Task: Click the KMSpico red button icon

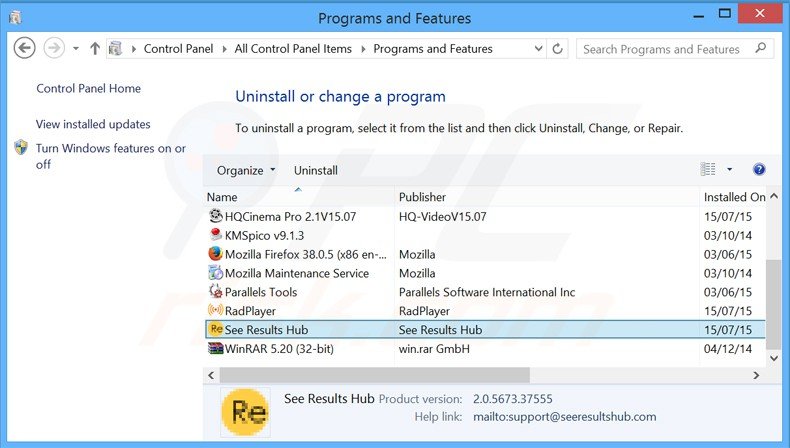Action: tap(216, 235)
